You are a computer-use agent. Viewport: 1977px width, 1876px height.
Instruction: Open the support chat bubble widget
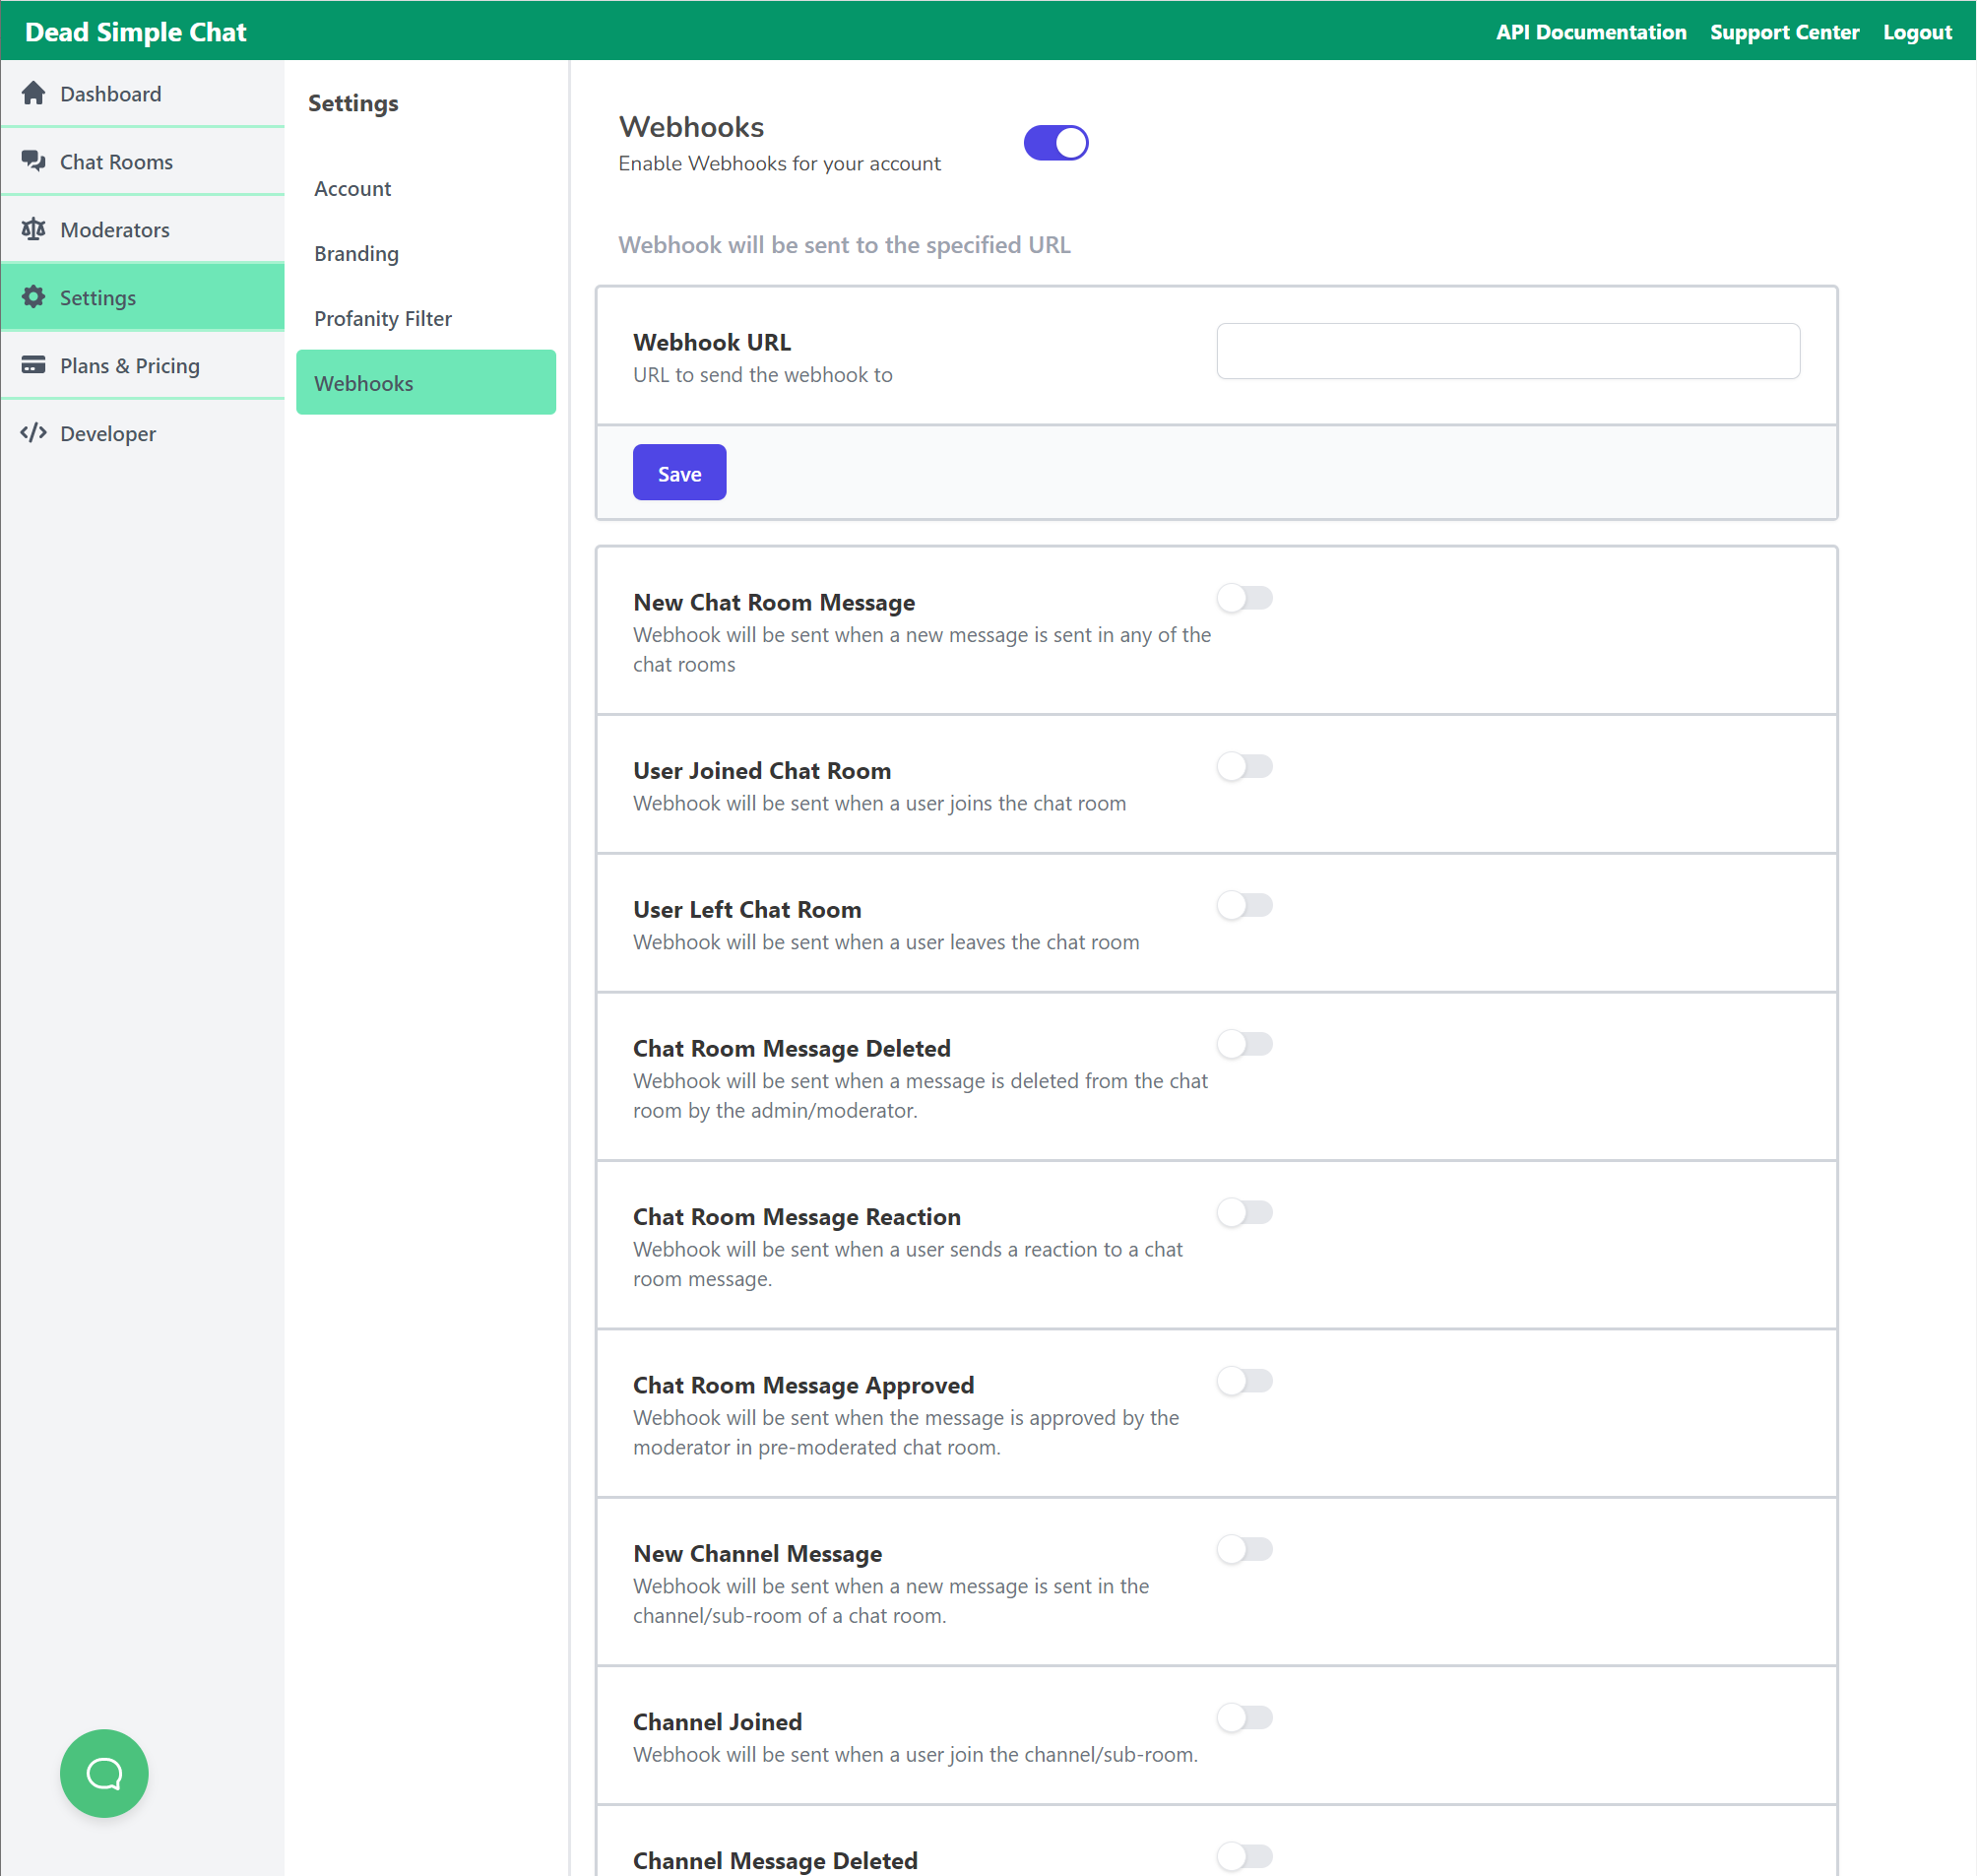tap(103, 1773)
